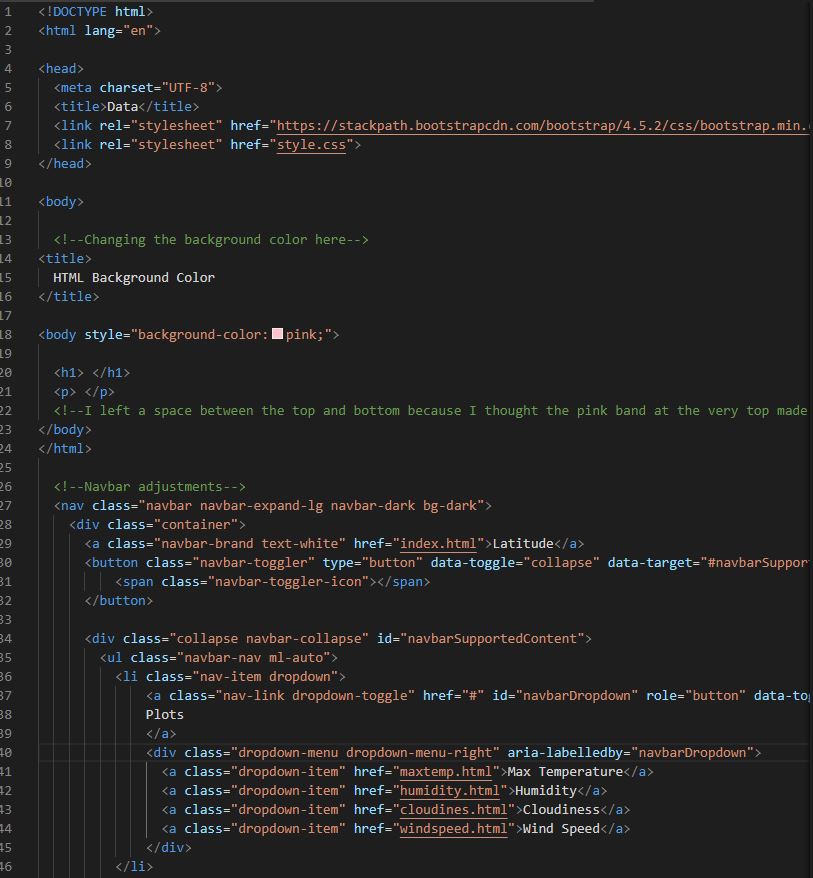Click the "Wind Speed" dropdown item text

coord(561,829)
